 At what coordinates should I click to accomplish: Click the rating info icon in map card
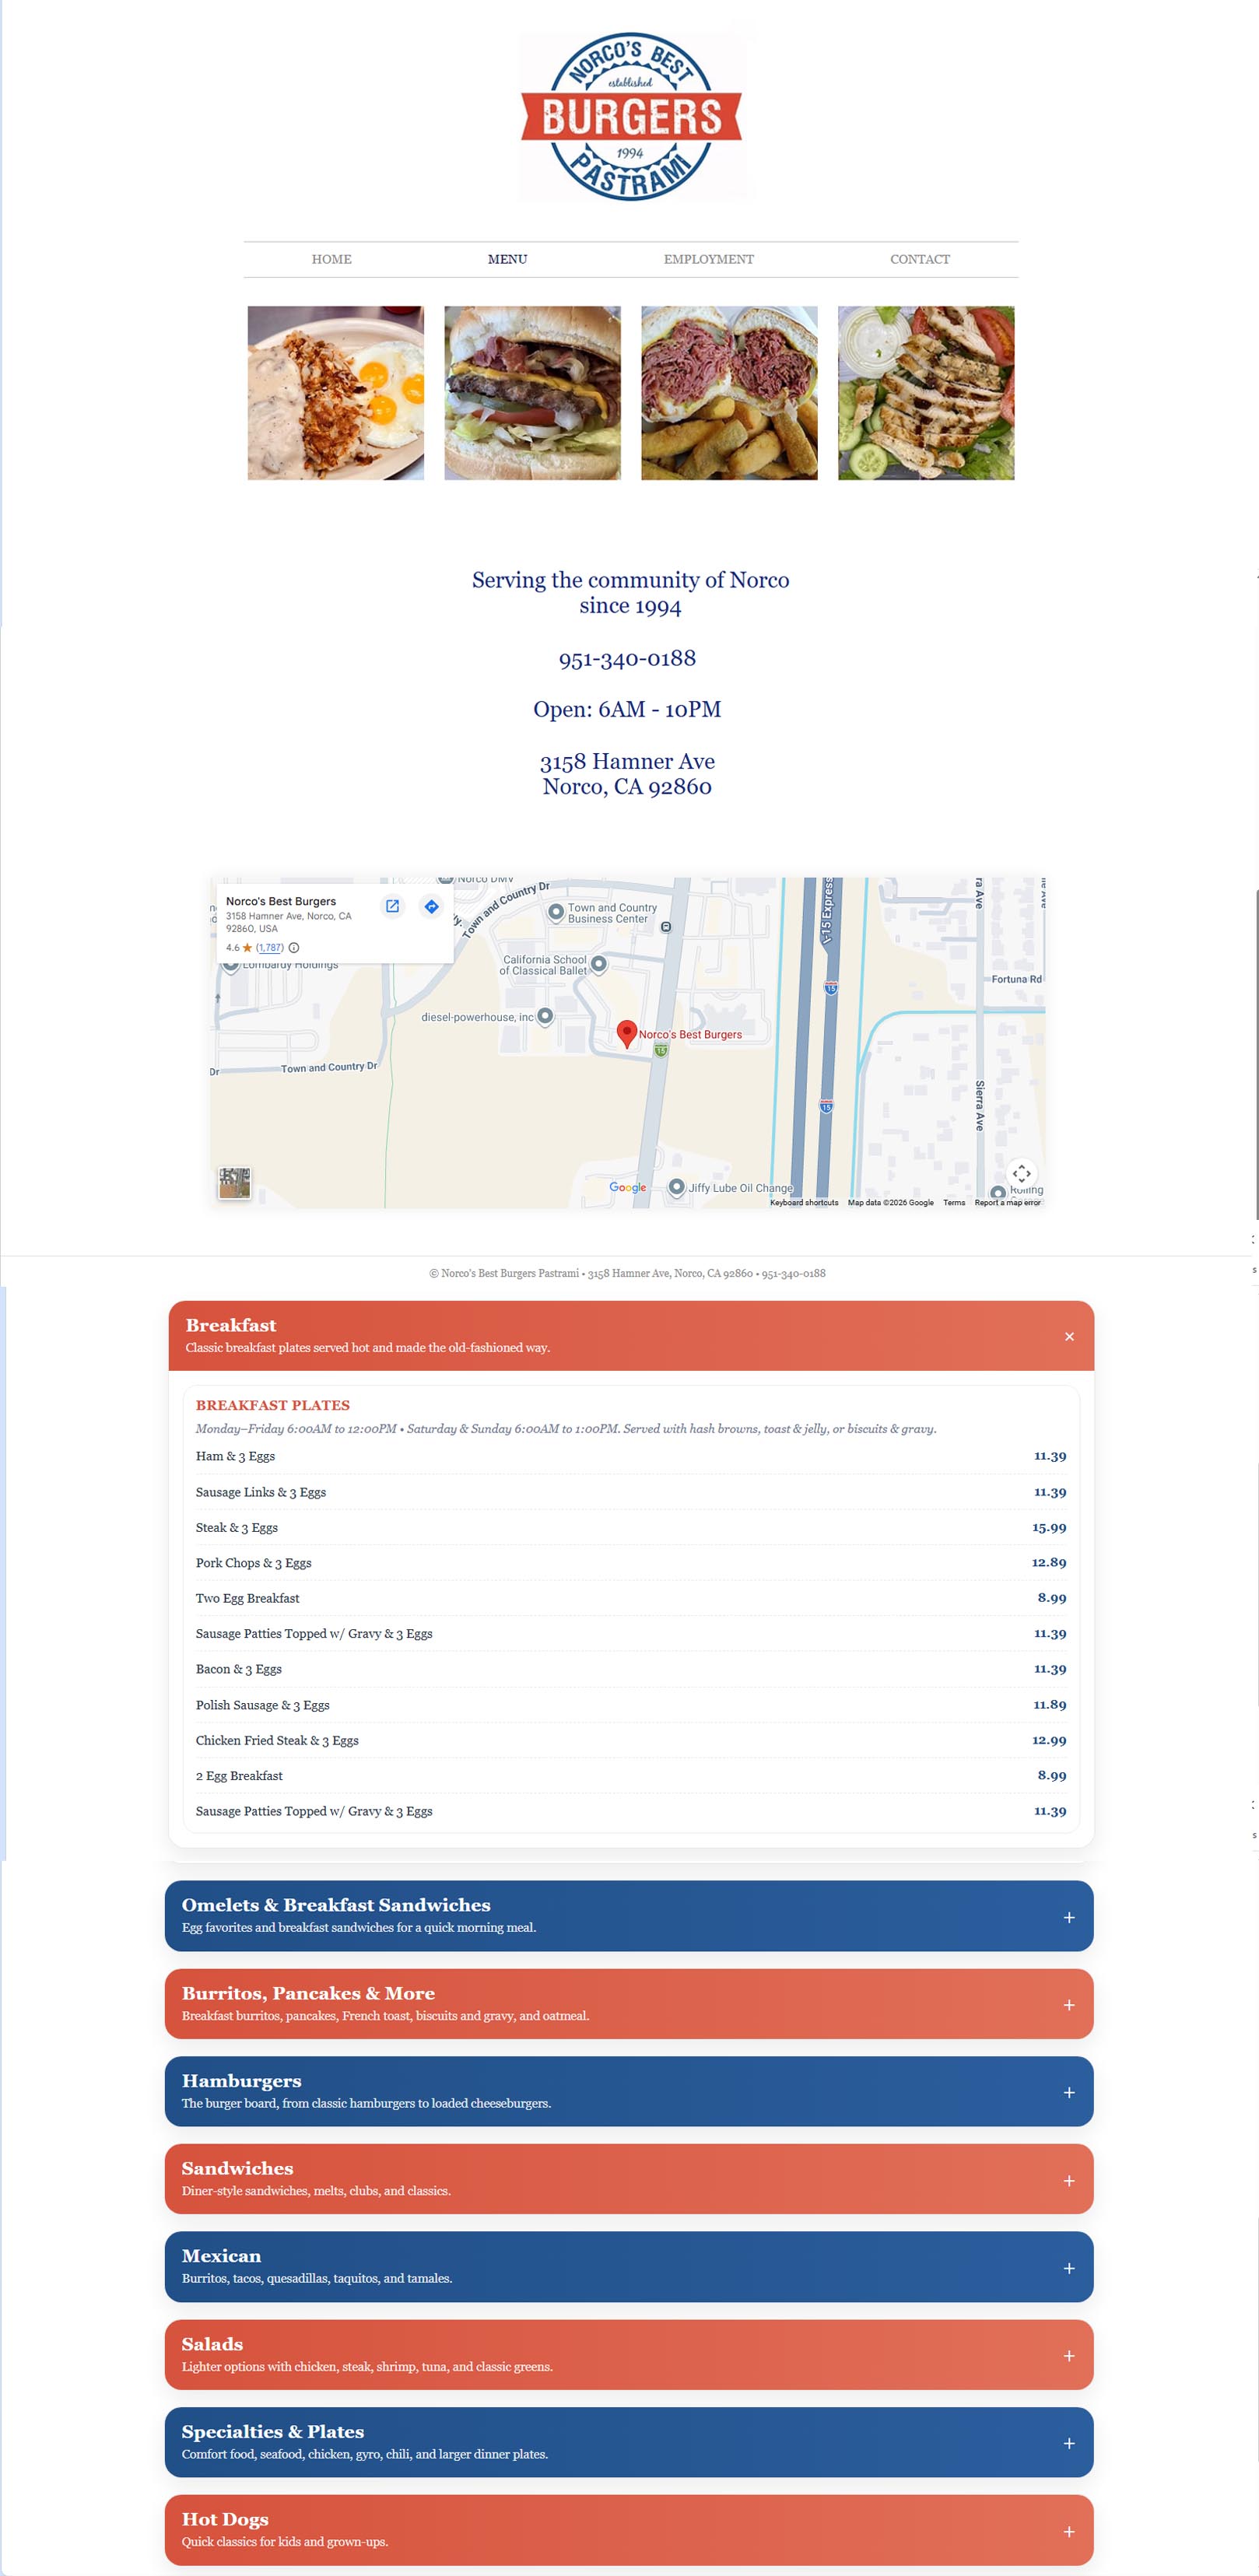tap(294, 947)
